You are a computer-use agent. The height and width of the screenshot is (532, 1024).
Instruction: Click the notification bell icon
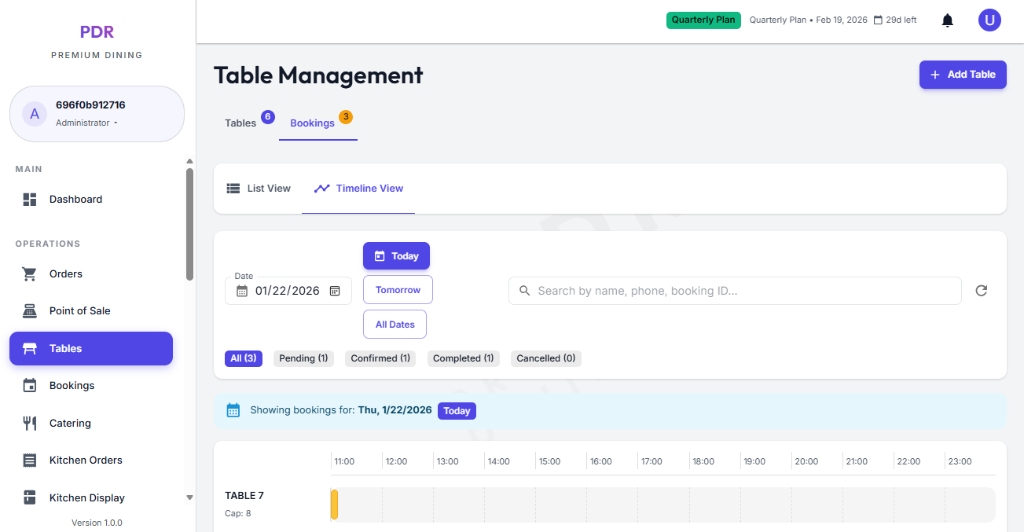coord(947,20)
